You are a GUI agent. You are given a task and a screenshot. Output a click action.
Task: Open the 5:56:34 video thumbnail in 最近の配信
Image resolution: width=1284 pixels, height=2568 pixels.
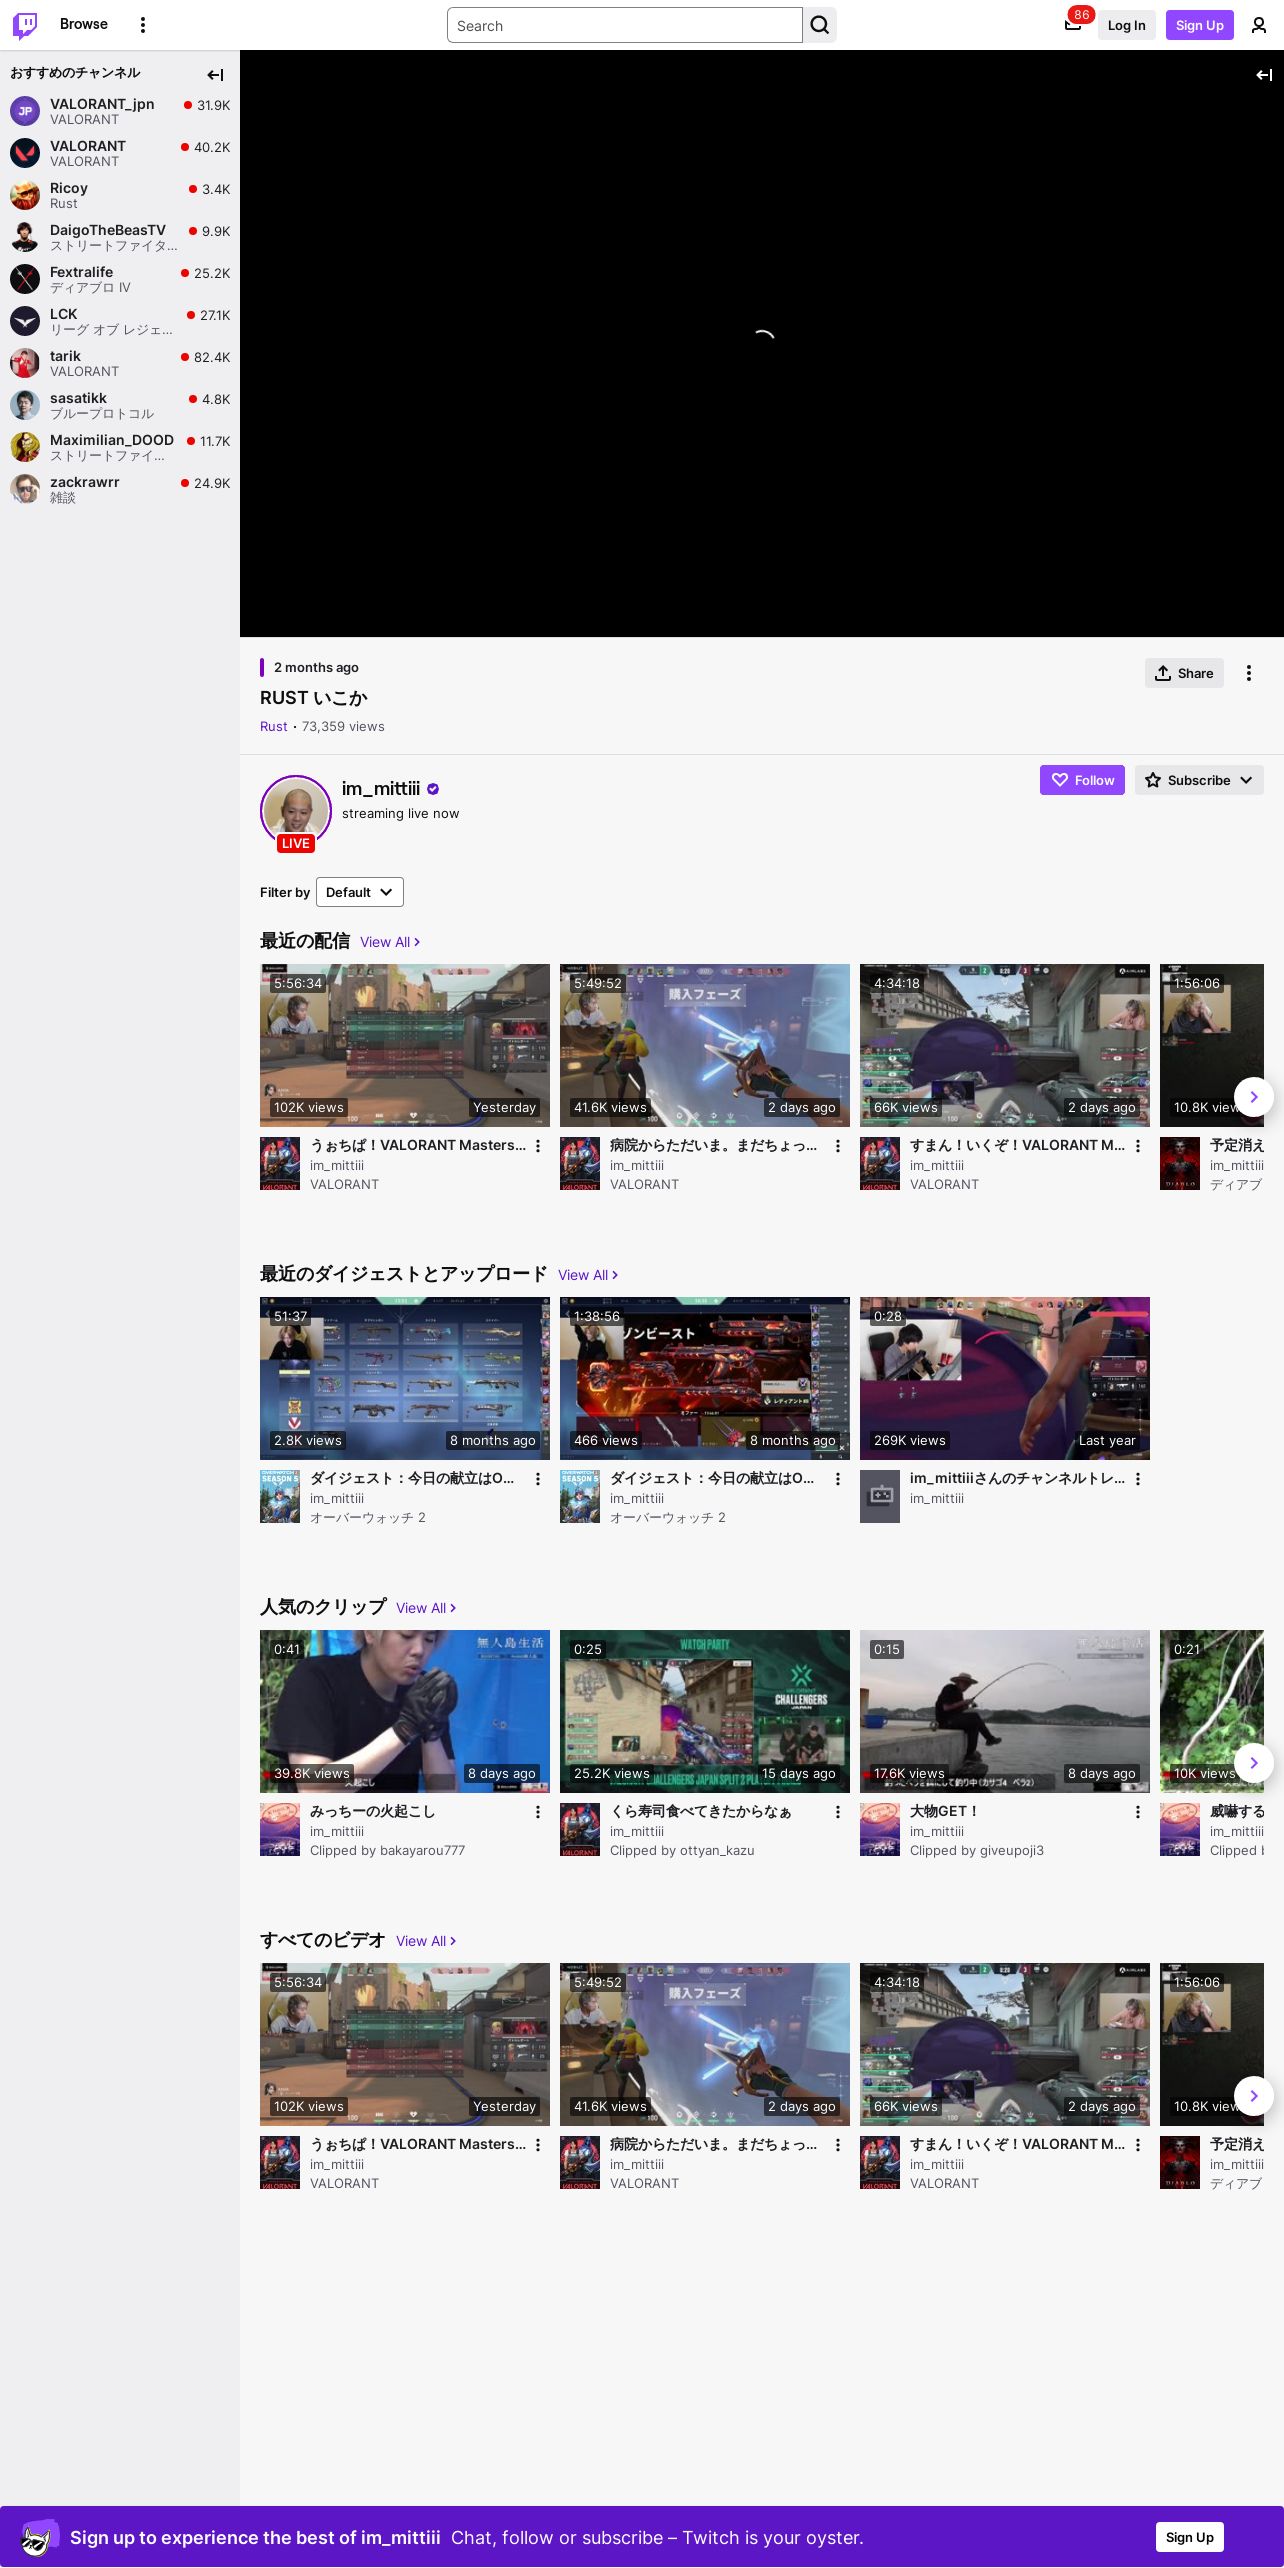(x=405, y=1045)
